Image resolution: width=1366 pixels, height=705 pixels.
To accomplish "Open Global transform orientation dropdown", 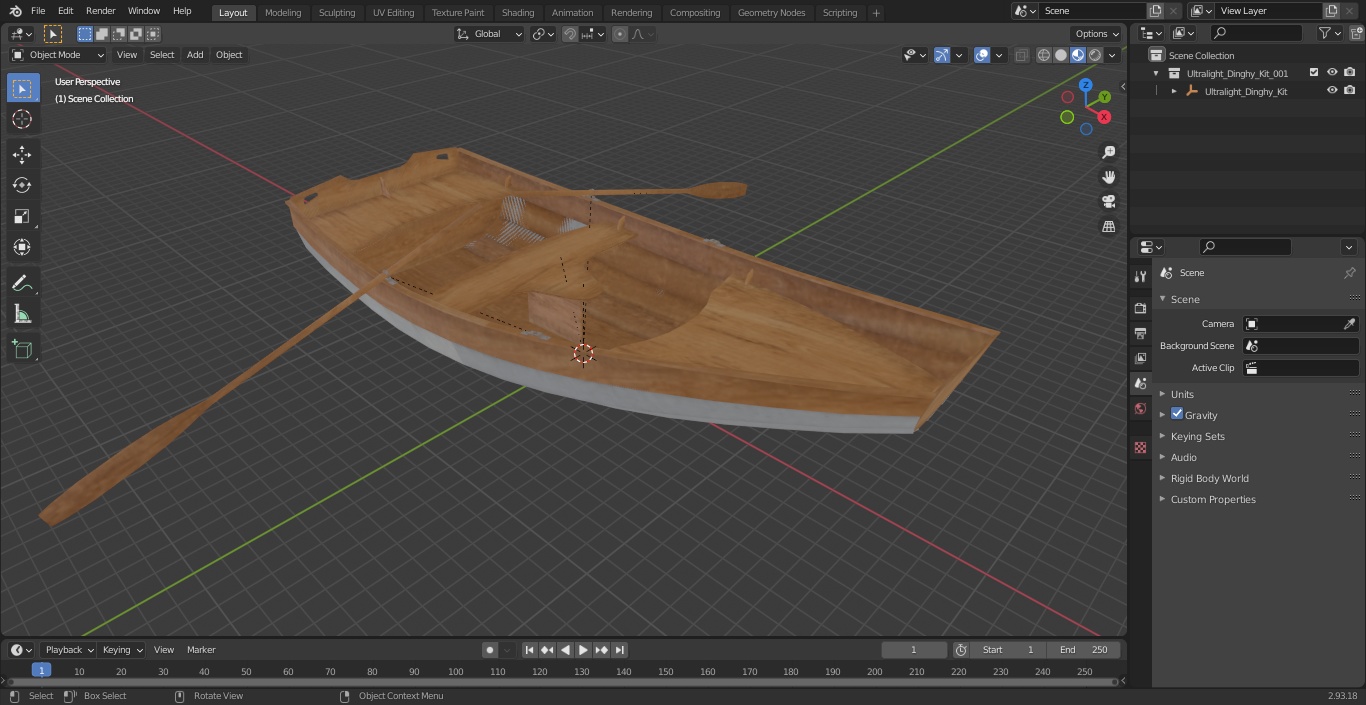I will pyautogui.click(x=490, y=34).
